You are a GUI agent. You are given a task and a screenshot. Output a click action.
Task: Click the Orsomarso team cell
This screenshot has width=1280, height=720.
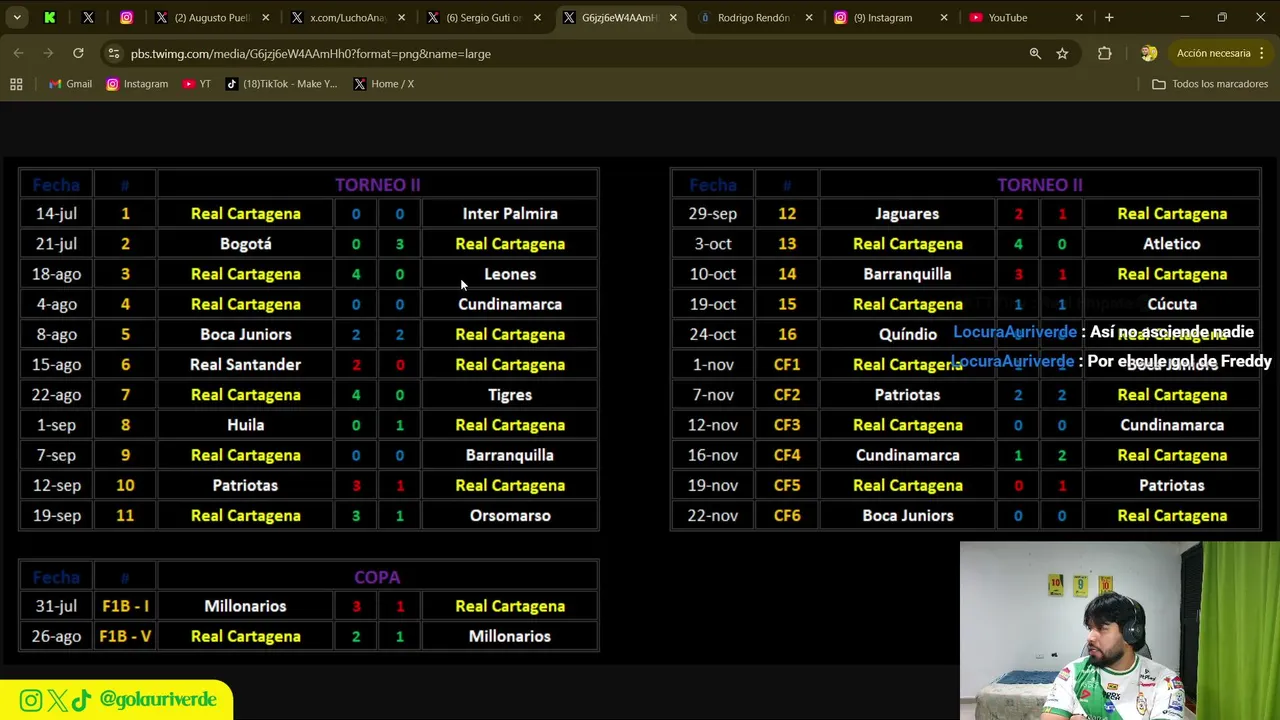(510, 516)
